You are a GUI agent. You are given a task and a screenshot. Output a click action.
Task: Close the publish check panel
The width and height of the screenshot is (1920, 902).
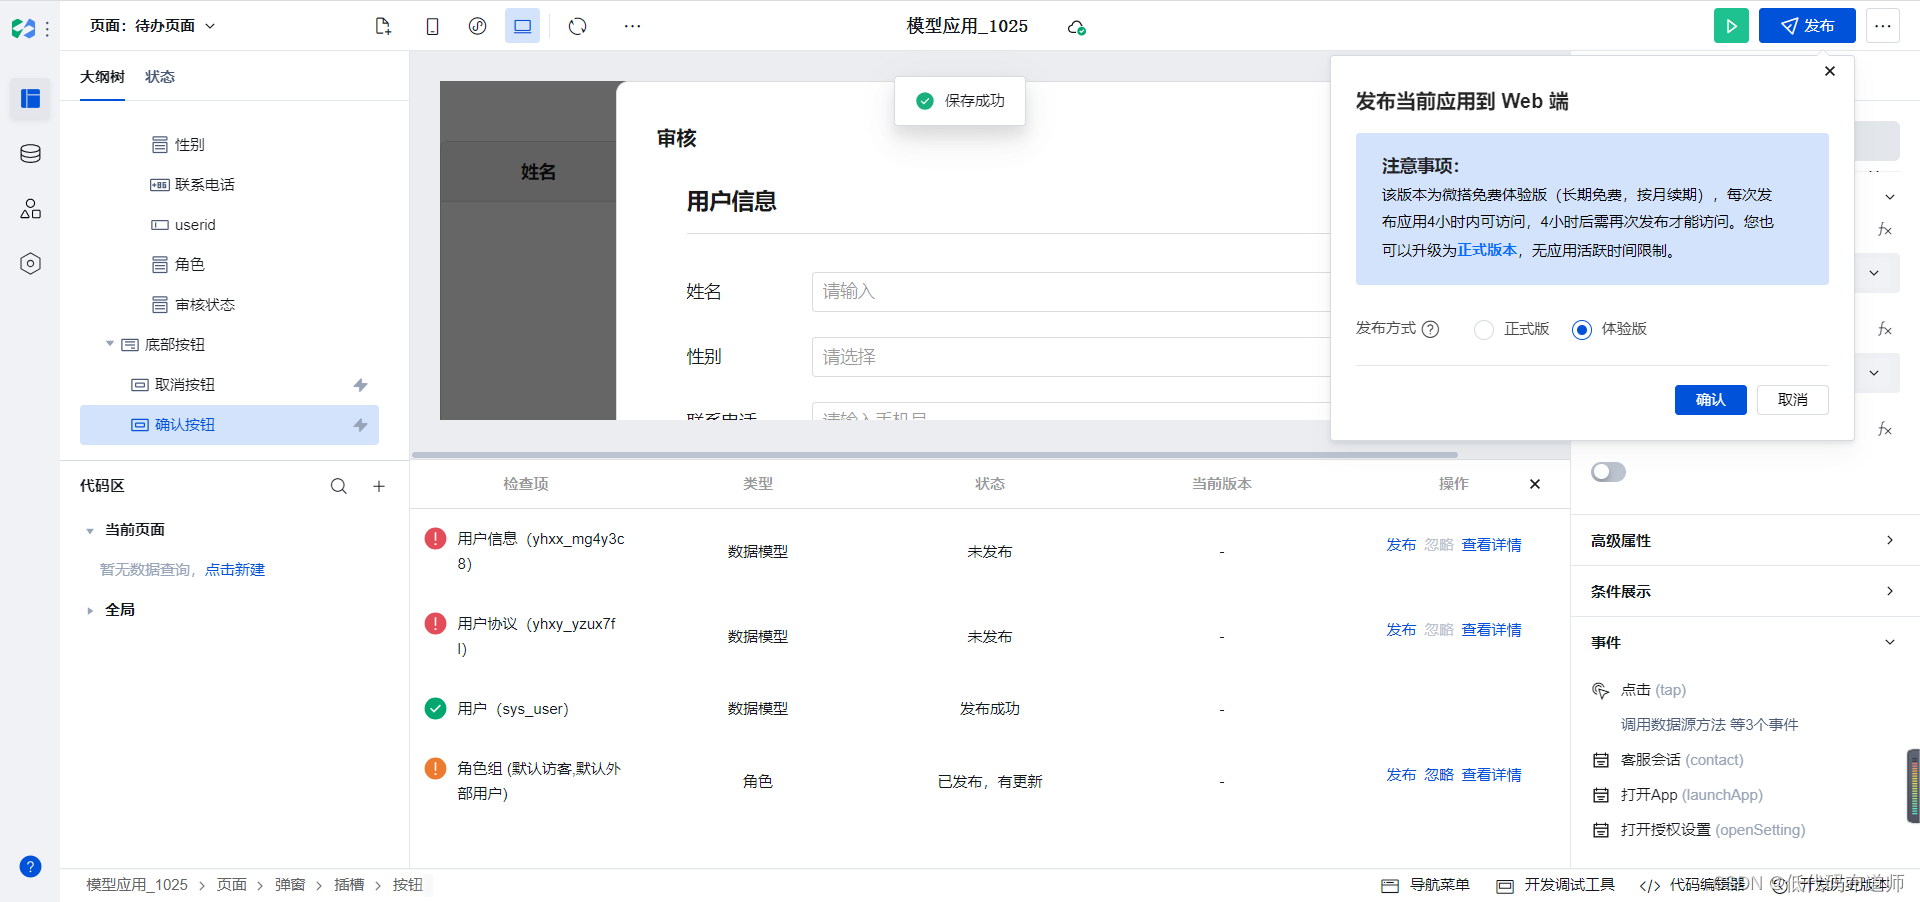pos(1535,484)
